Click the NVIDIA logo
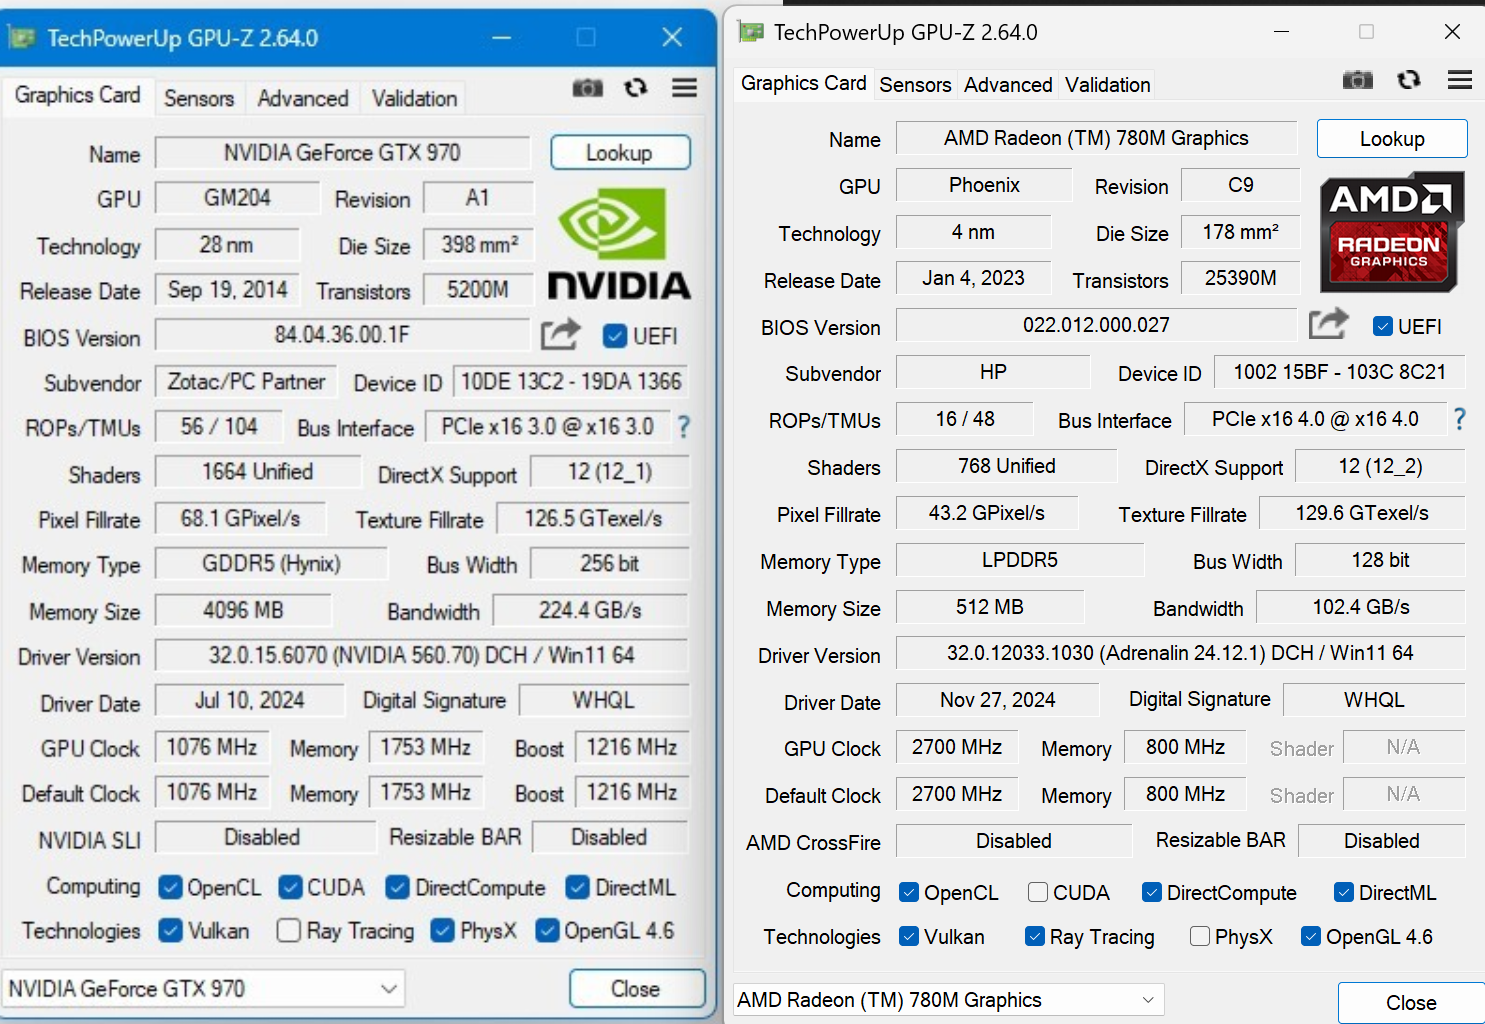This screenshot has height=1024, width=1485. (619, 245)
